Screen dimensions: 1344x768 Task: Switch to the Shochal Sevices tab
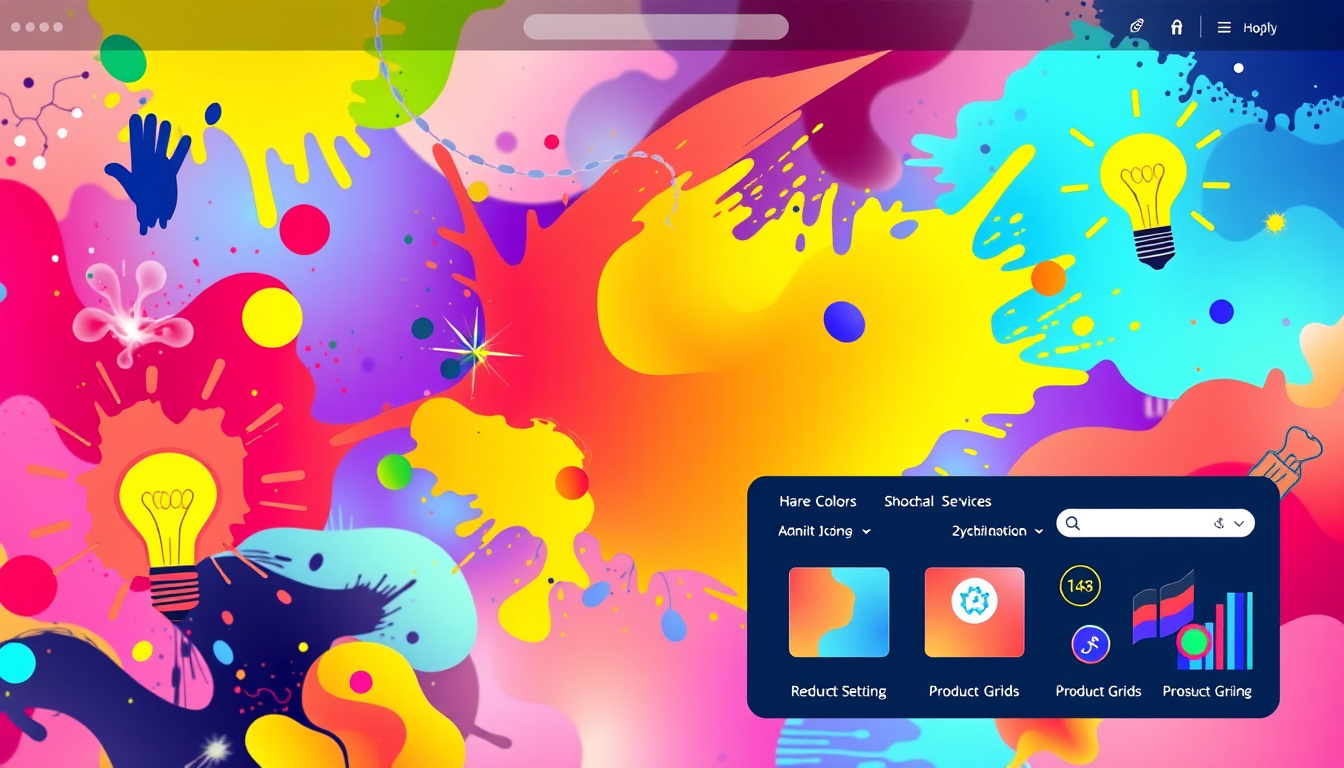(x=937, y=501)
